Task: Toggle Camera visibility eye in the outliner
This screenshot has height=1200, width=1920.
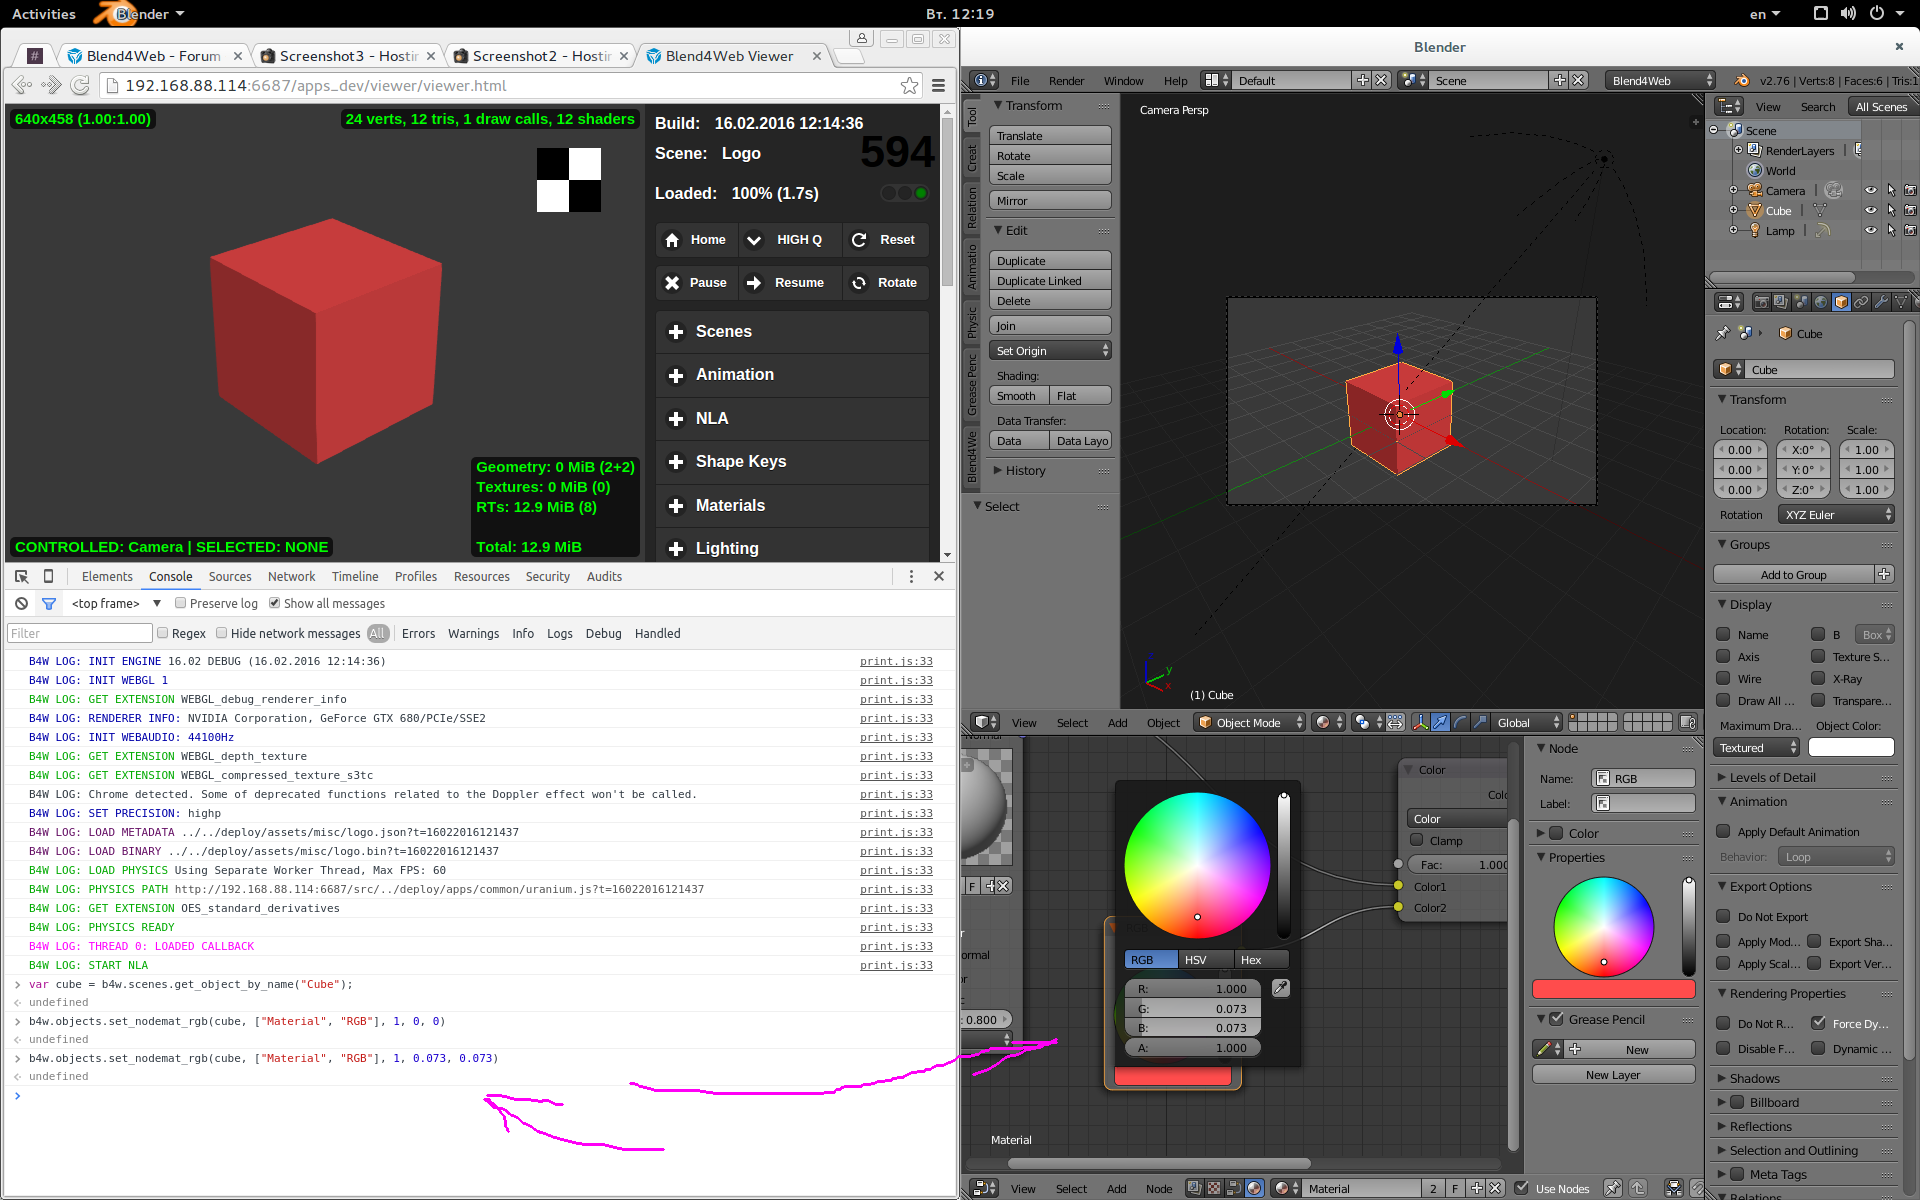Action: [x=1871, y=190]
